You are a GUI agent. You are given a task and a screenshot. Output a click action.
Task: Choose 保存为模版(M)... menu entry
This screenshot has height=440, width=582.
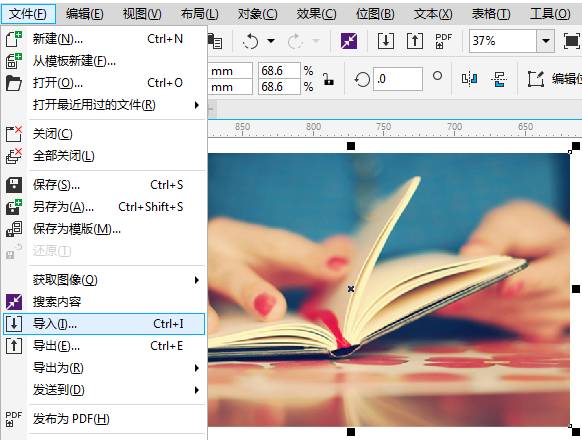click(104, 229)
